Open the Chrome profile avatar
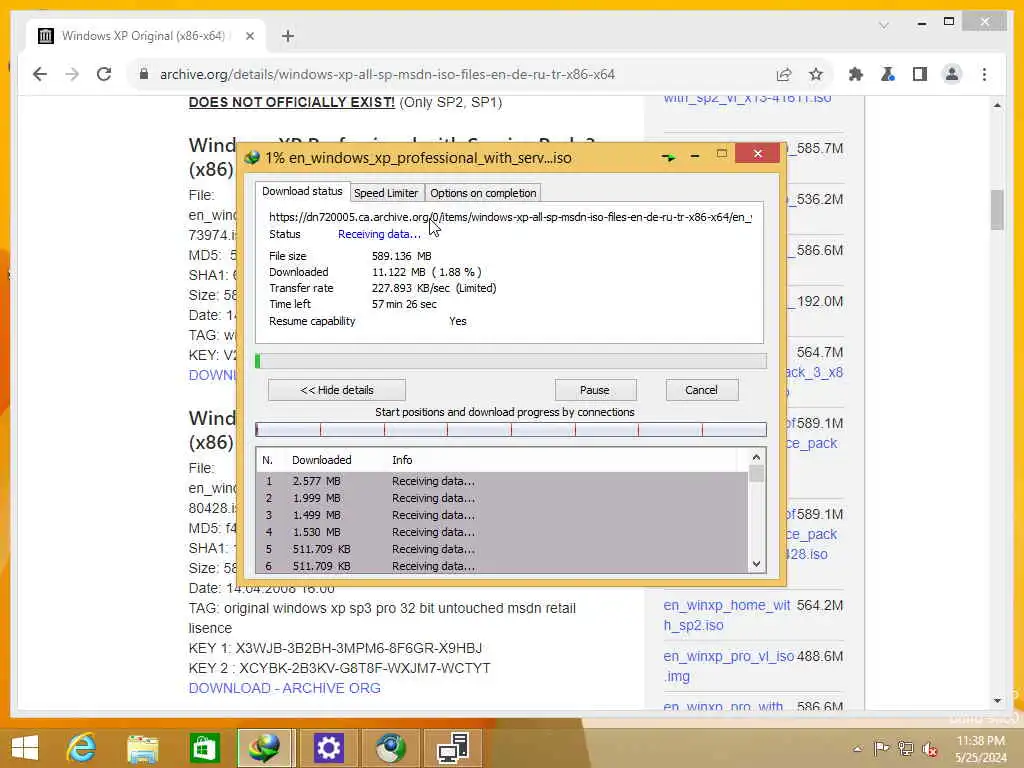This screenshot has width=1024, height=768. [952, 74]
